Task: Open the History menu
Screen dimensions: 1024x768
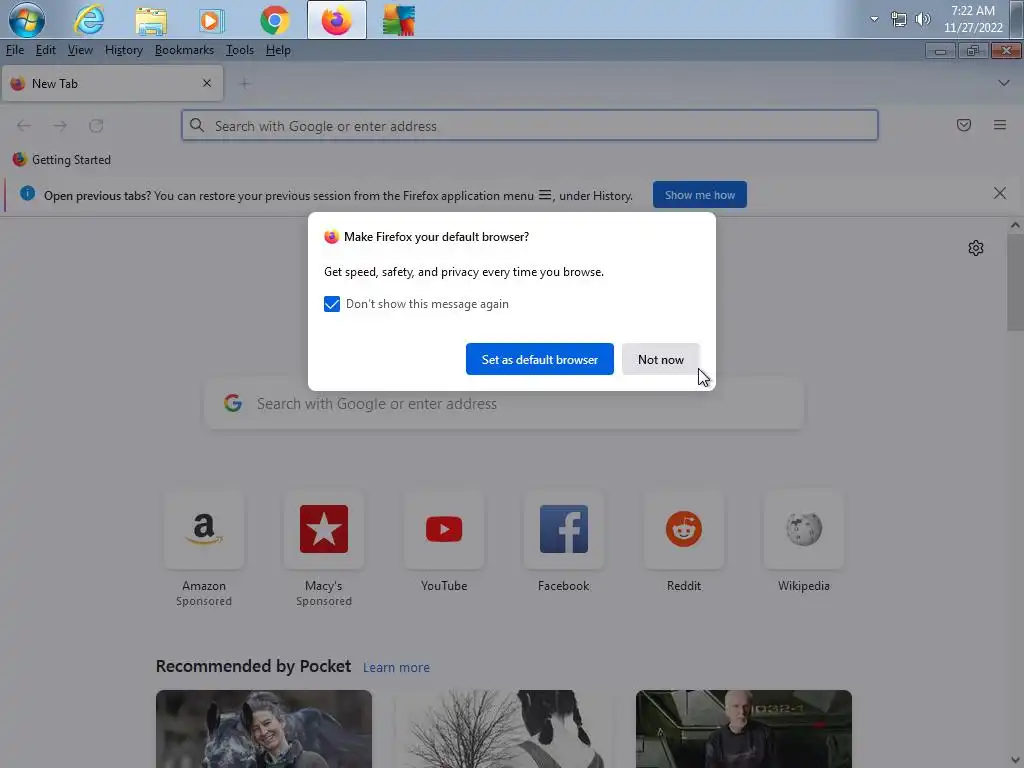Action: pyautogui.click(x=123, y=50)
